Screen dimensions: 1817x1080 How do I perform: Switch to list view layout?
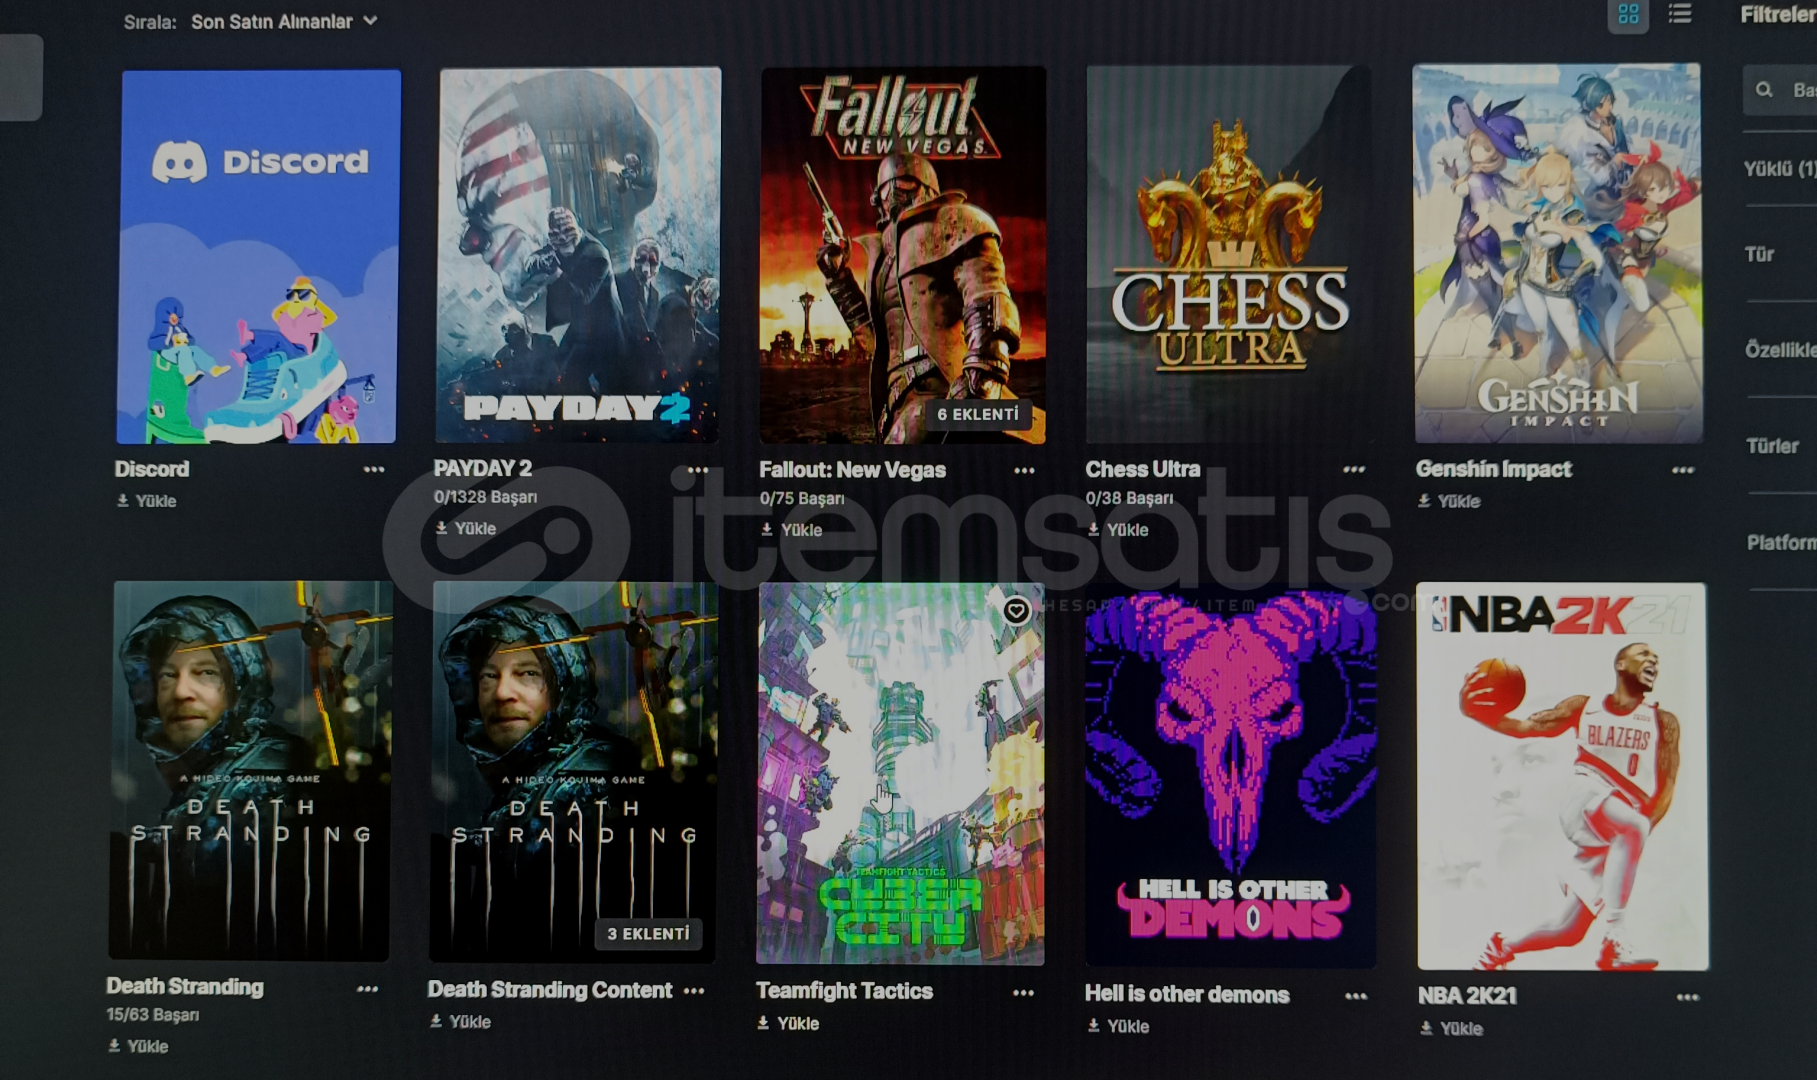(1680, 14)
